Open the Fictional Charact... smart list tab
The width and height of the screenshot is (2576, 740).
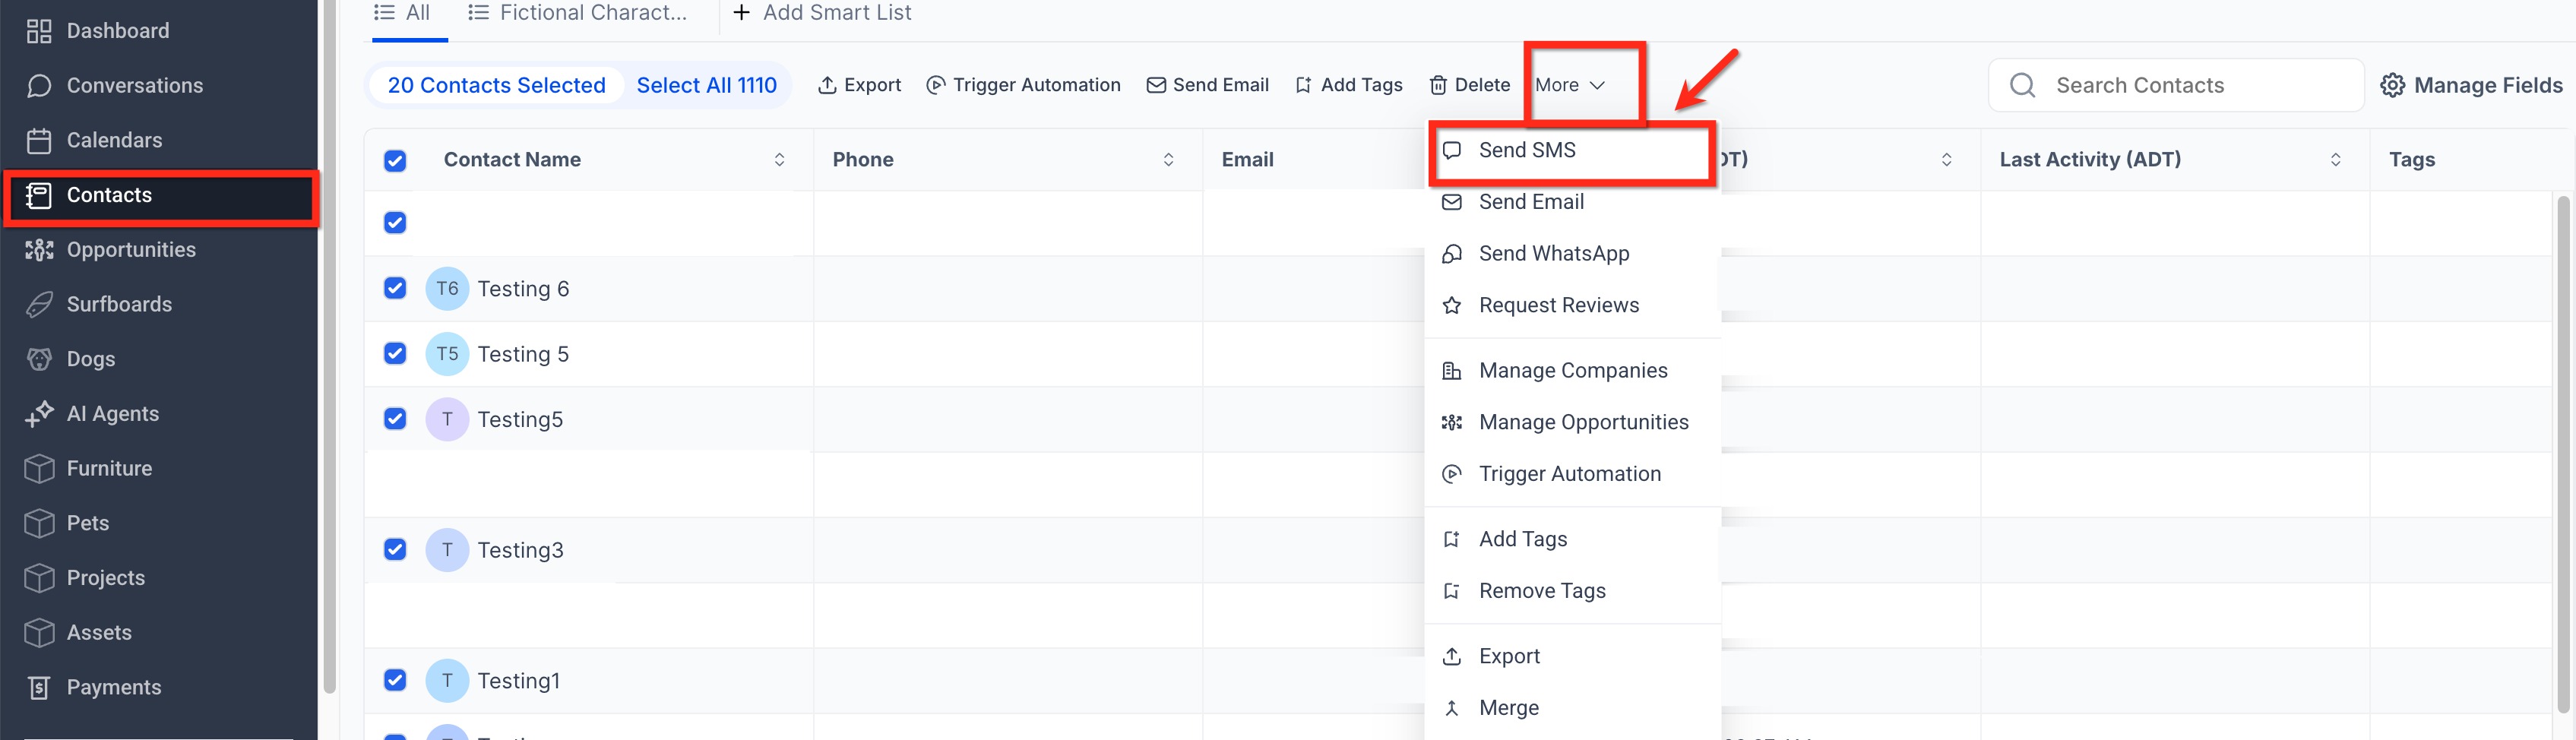tap(577, 14)
